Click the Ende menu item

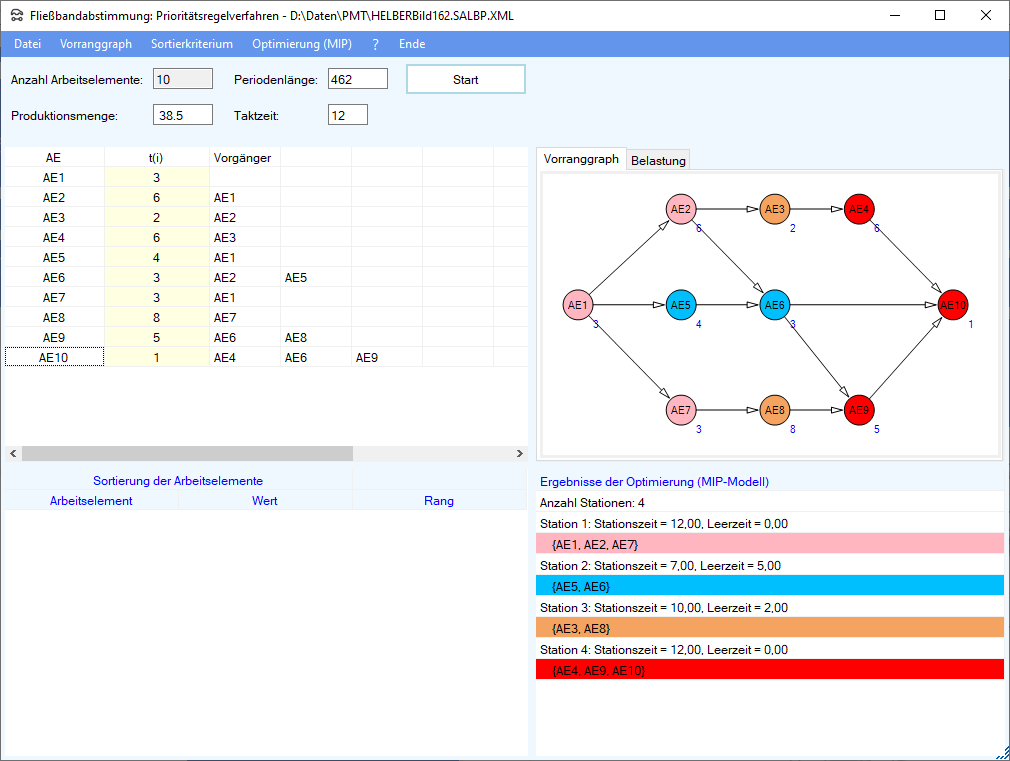[412, 44]
